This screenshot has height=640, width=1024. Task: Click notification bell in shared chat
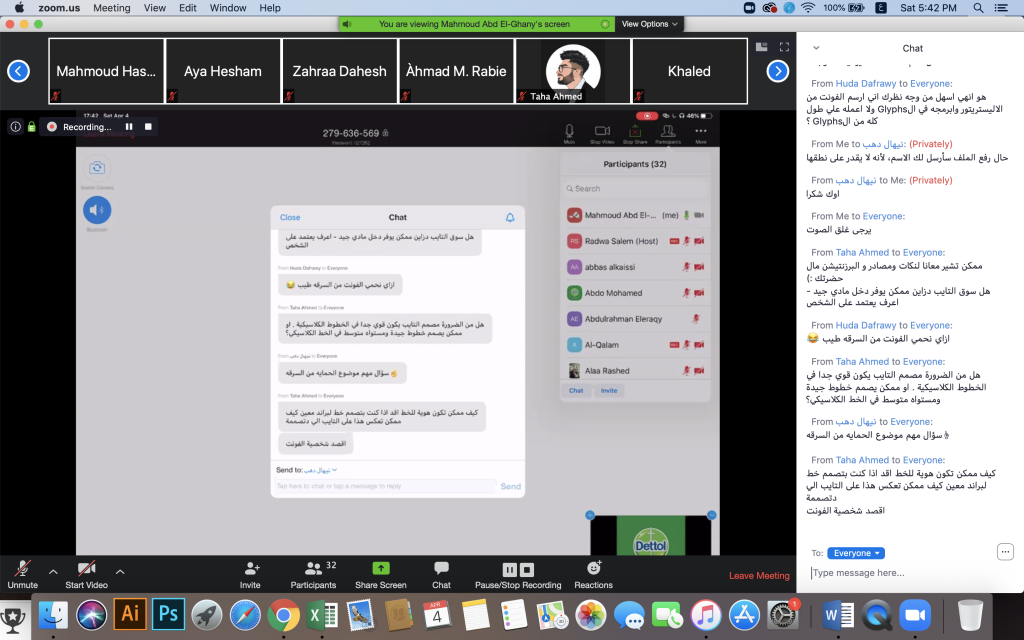[510, 217]
